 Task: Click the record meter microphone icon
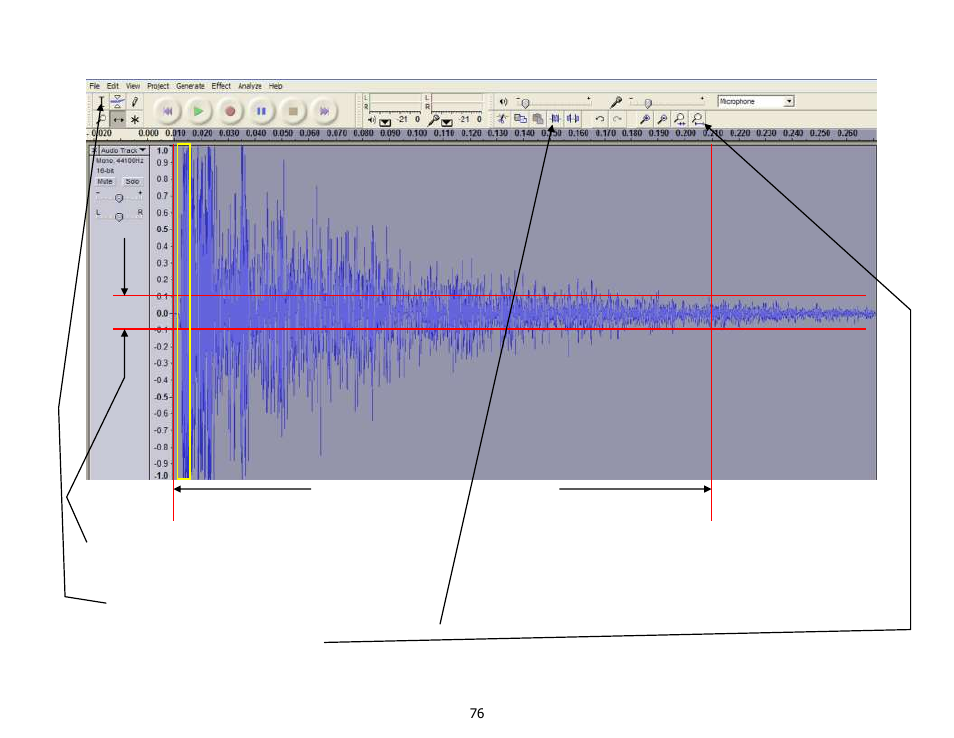click(433, 120)
